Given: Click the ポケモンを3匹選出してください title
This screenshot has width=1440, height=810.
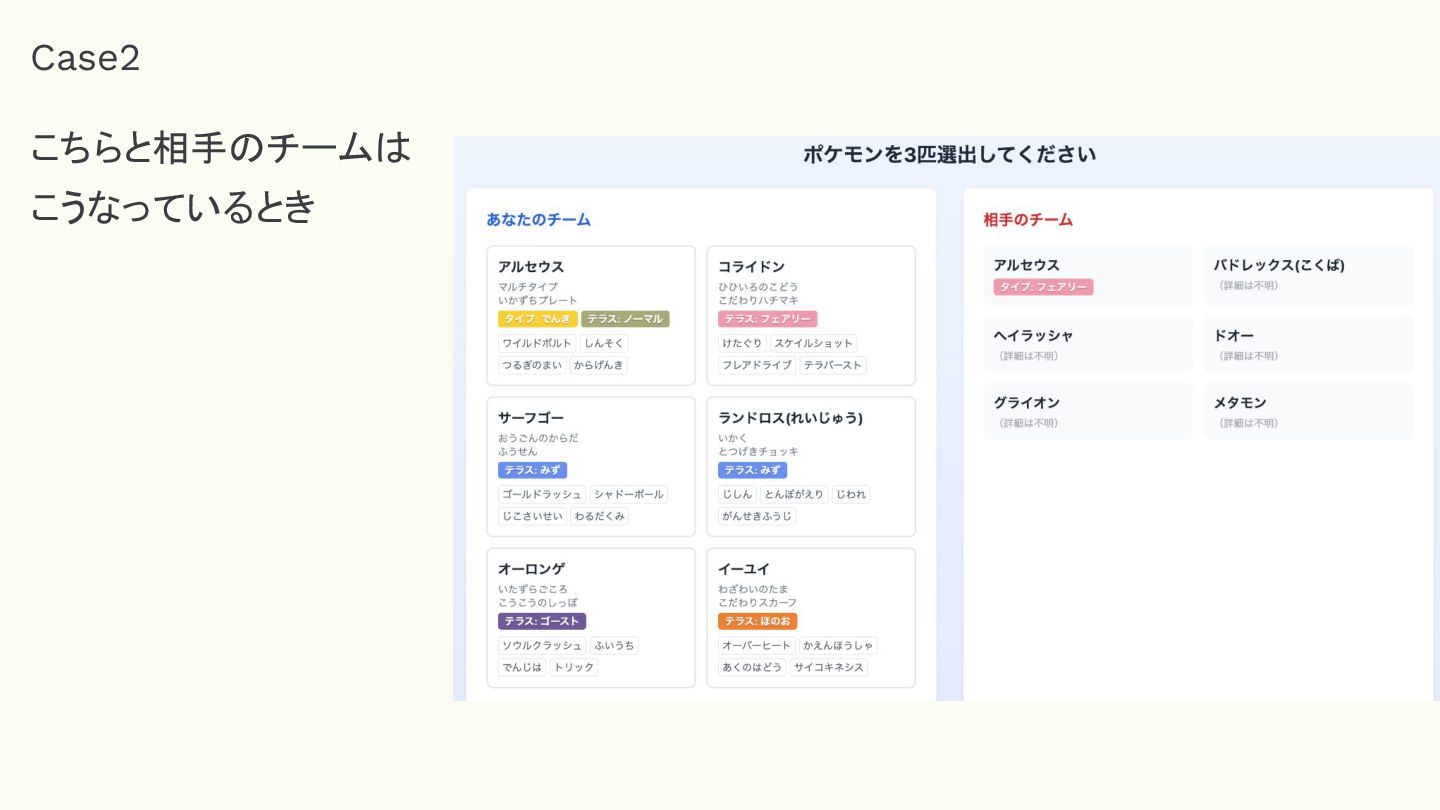Looking at the screenshot, I should [x=949, y=154].
